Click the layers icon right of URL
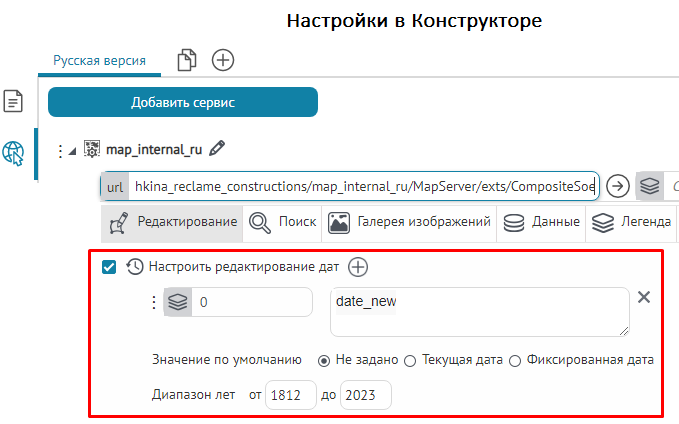 click(x=650, y=186)
